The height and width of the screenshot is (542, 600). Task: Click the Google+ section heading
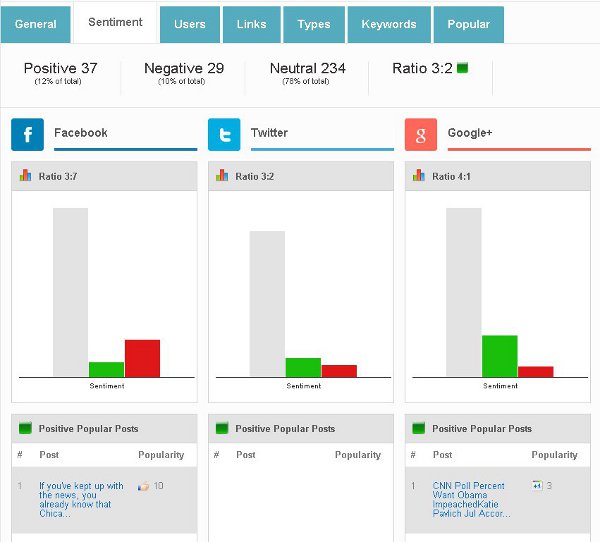tap(470, 133)
